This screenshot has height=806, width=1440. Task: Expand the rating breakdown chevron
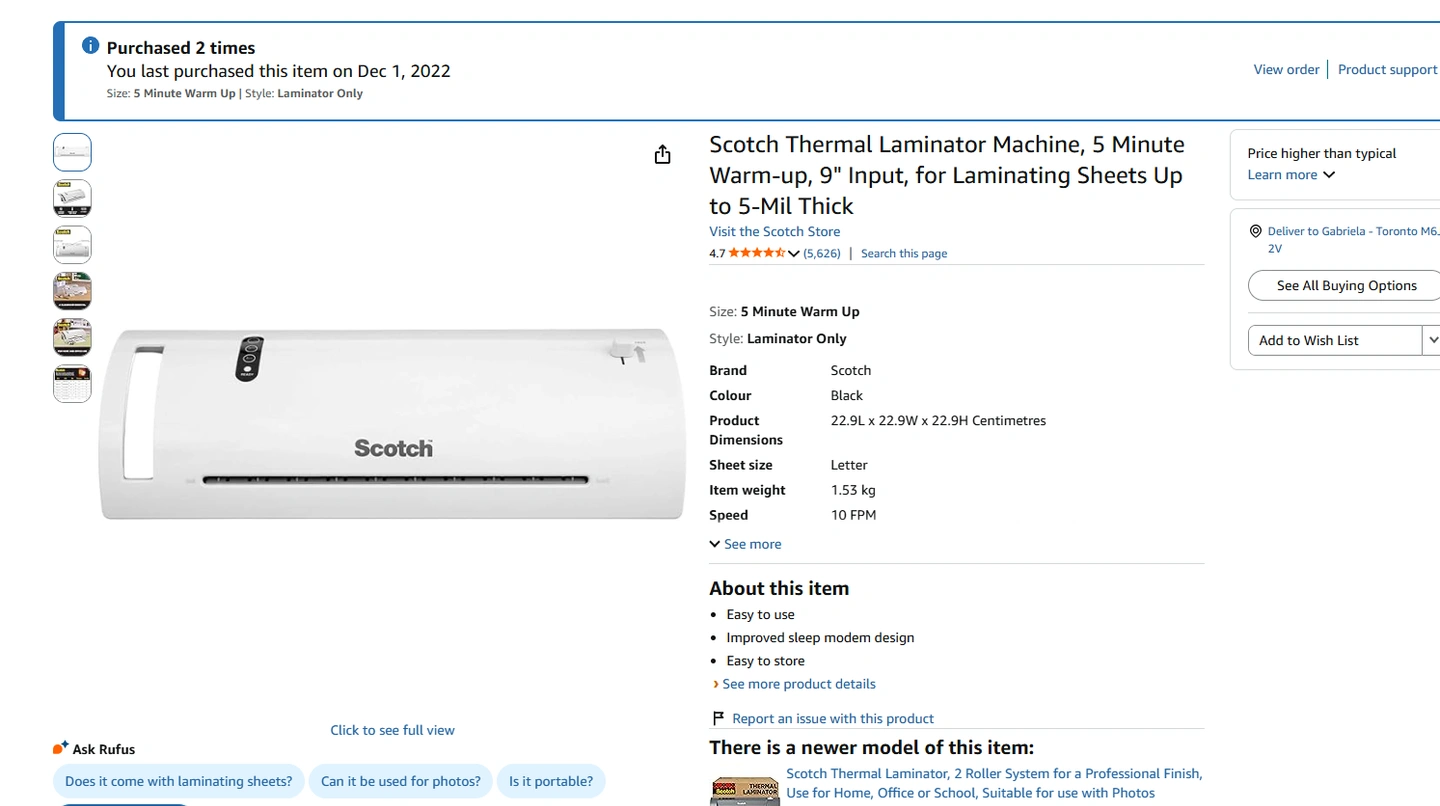click(x=794, y=254)
